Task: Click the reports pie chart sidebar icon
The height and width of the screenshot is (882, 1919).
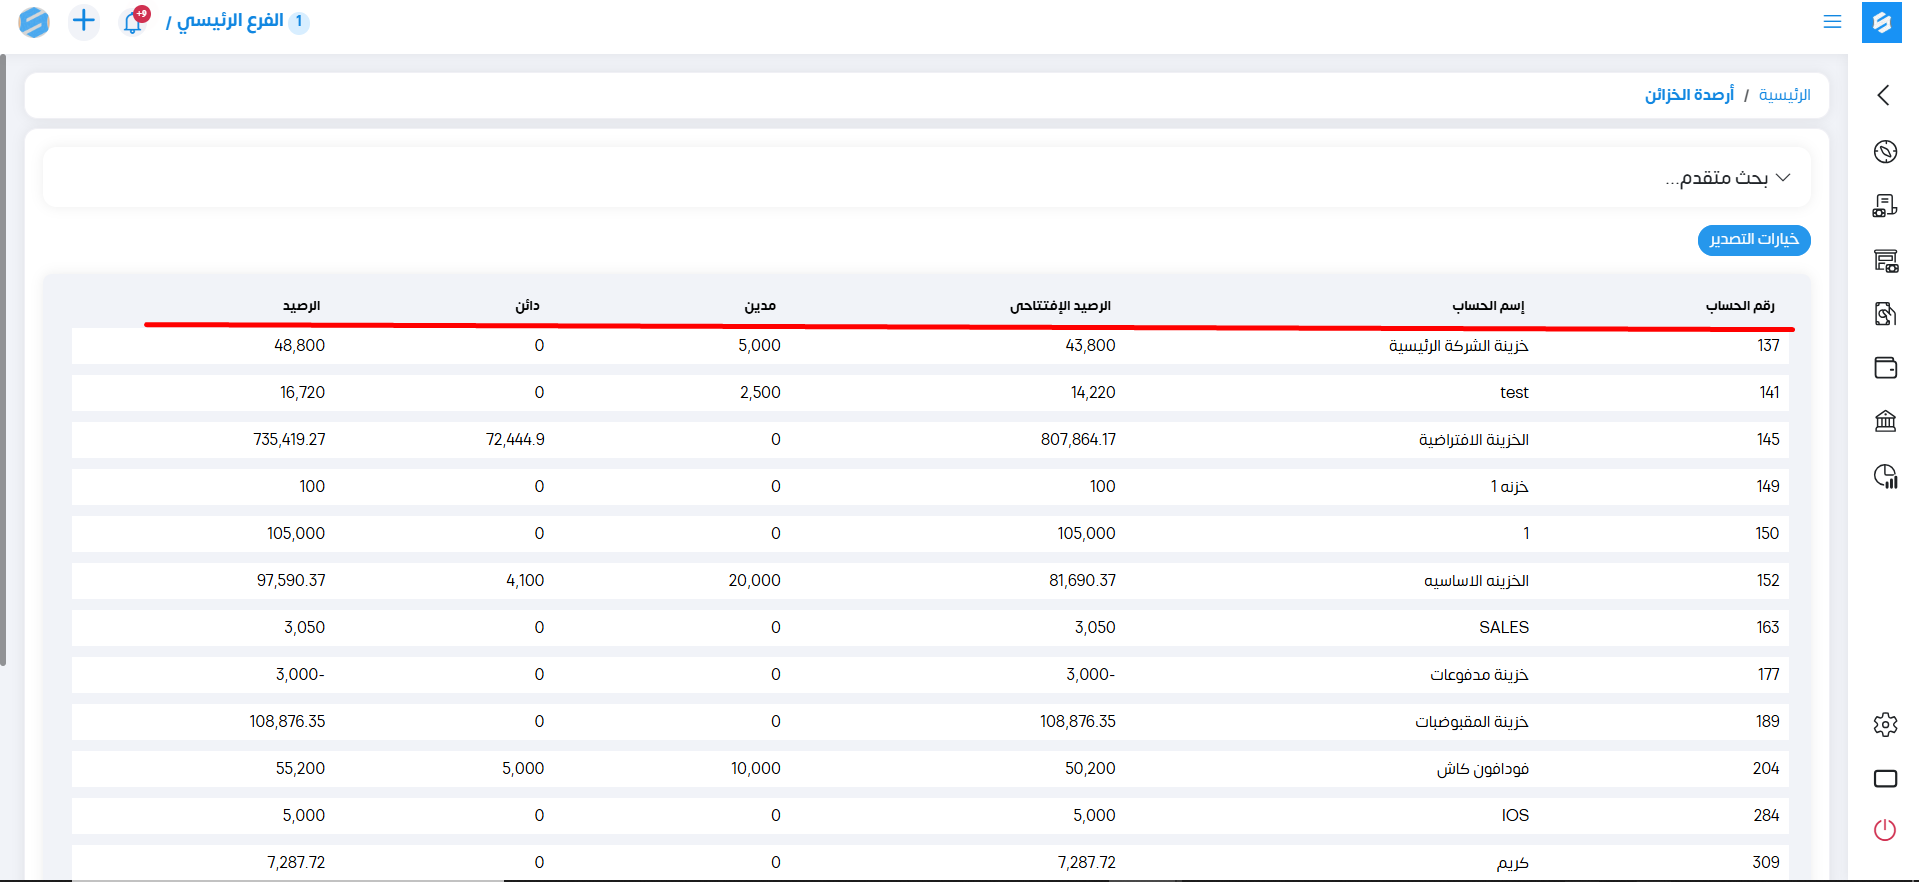Action: pos(1885,476)
